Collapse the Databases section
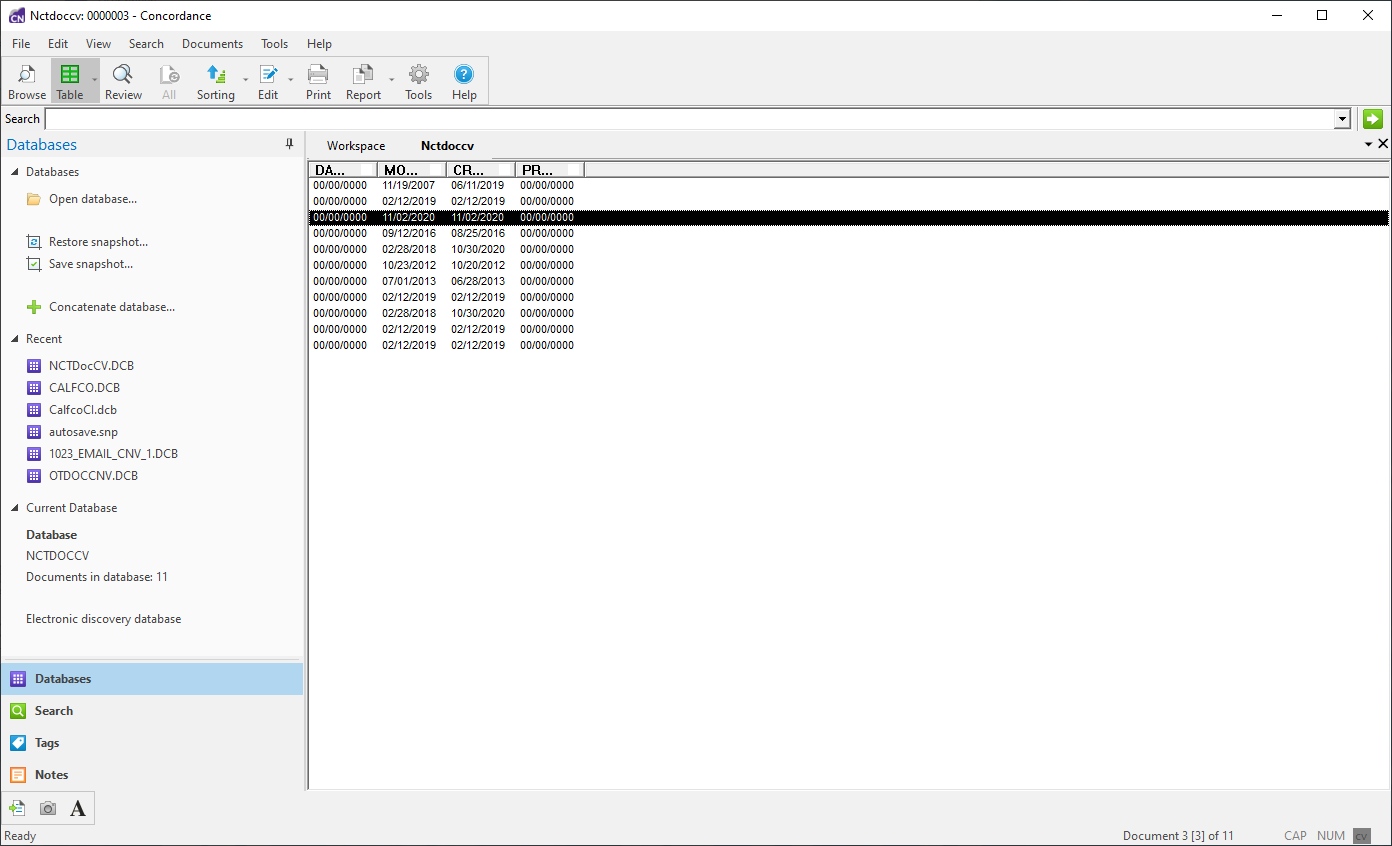Image resolution: width=1392 pixels, height=846 pixels. (x=15, y=172)
